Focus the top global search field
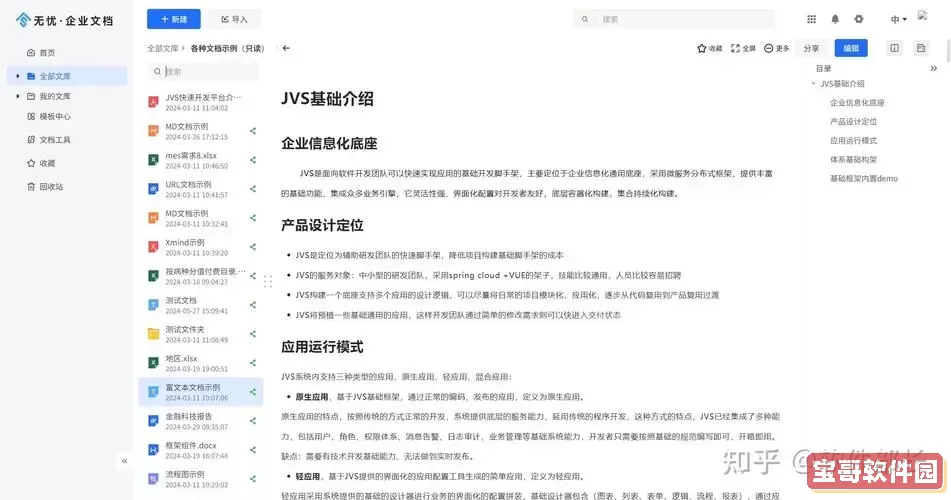951x500 pixels. click(x=674, y=19)
